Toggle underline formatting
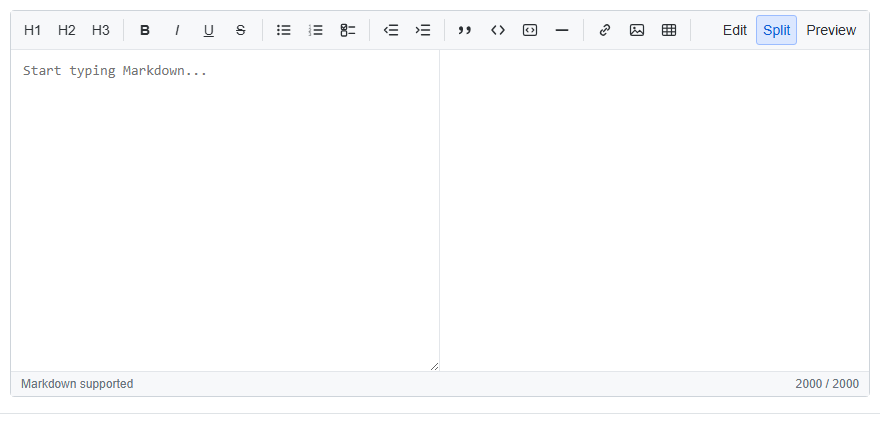The width and height of the screenshot is (880, 447). (209, 30)
